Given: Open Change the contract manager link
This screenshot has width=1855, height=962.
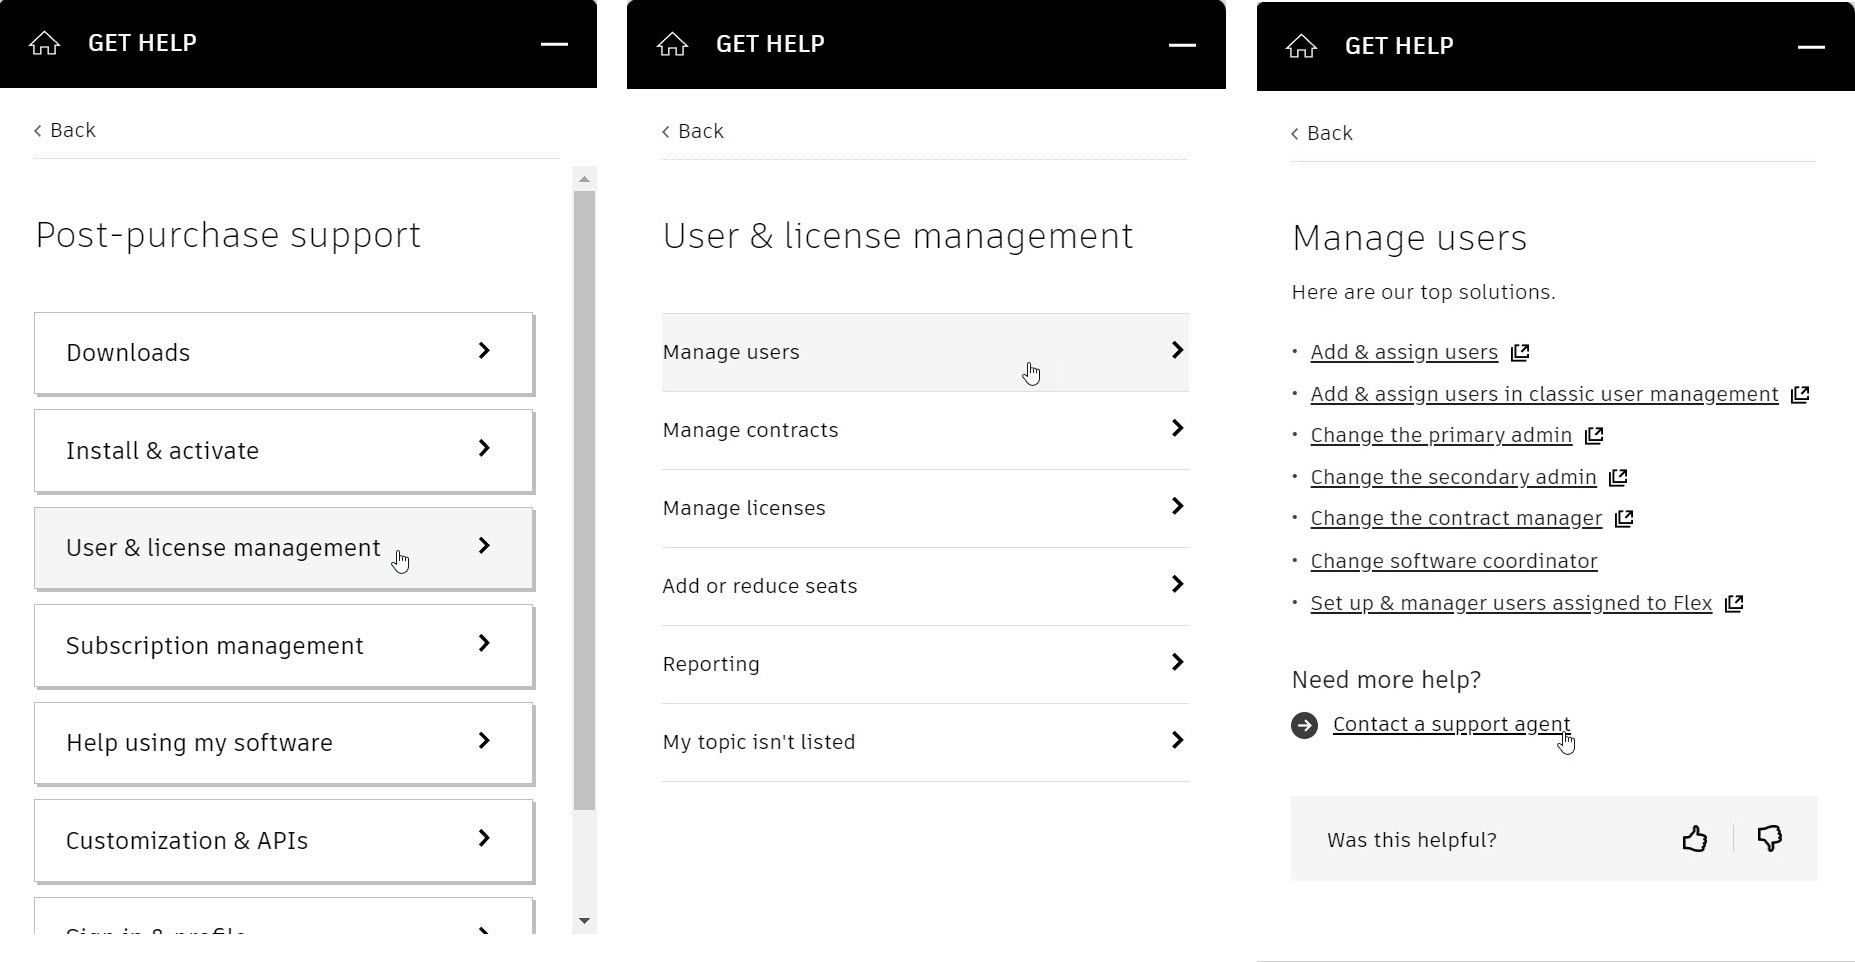Looking at the screenshot, I should pos(1456,518).
